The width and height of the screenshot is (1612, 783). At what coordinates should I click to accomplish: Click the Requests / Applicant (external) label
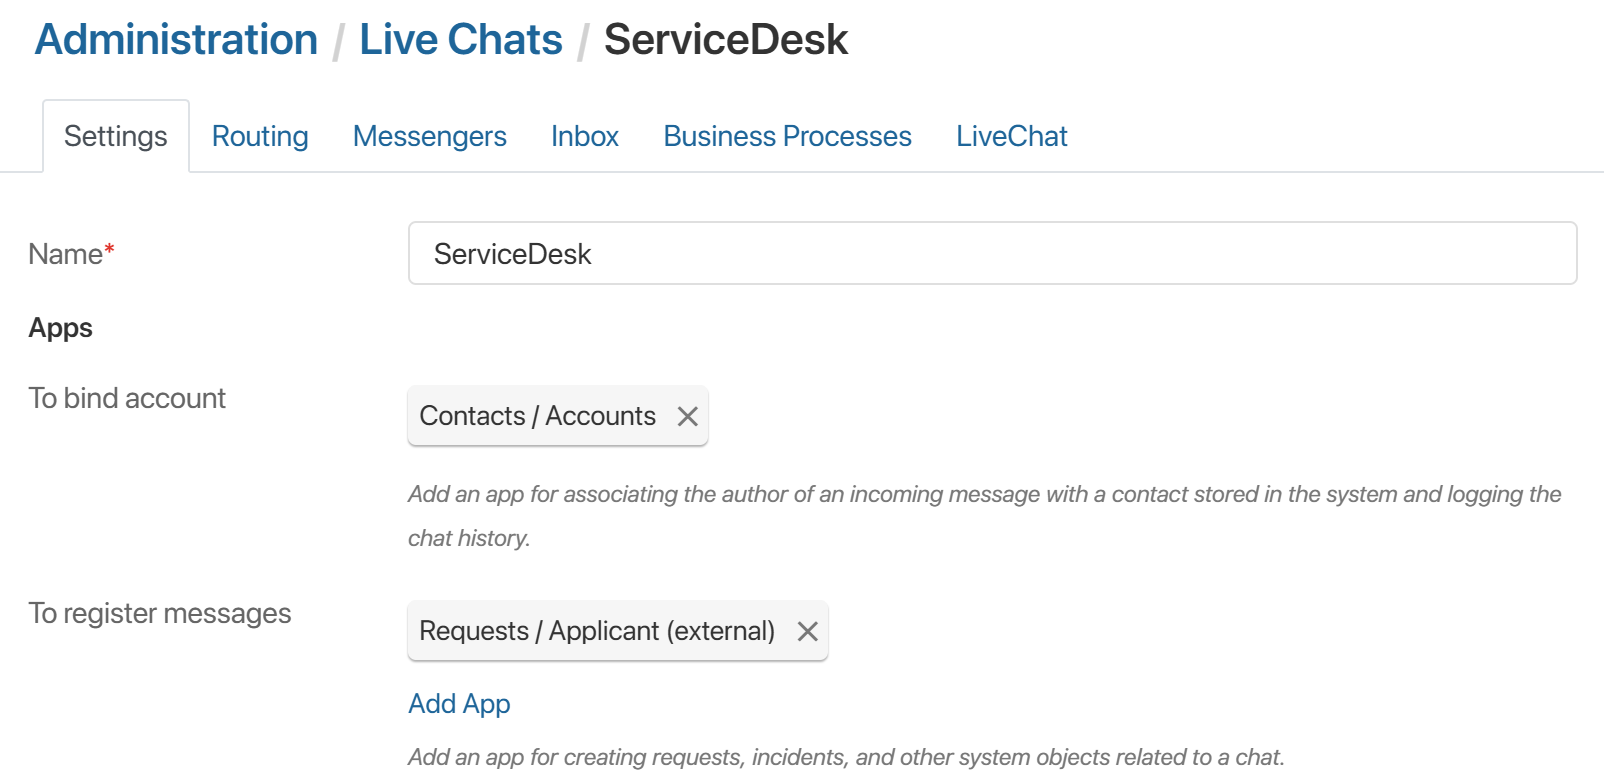(x=597, y=631)
